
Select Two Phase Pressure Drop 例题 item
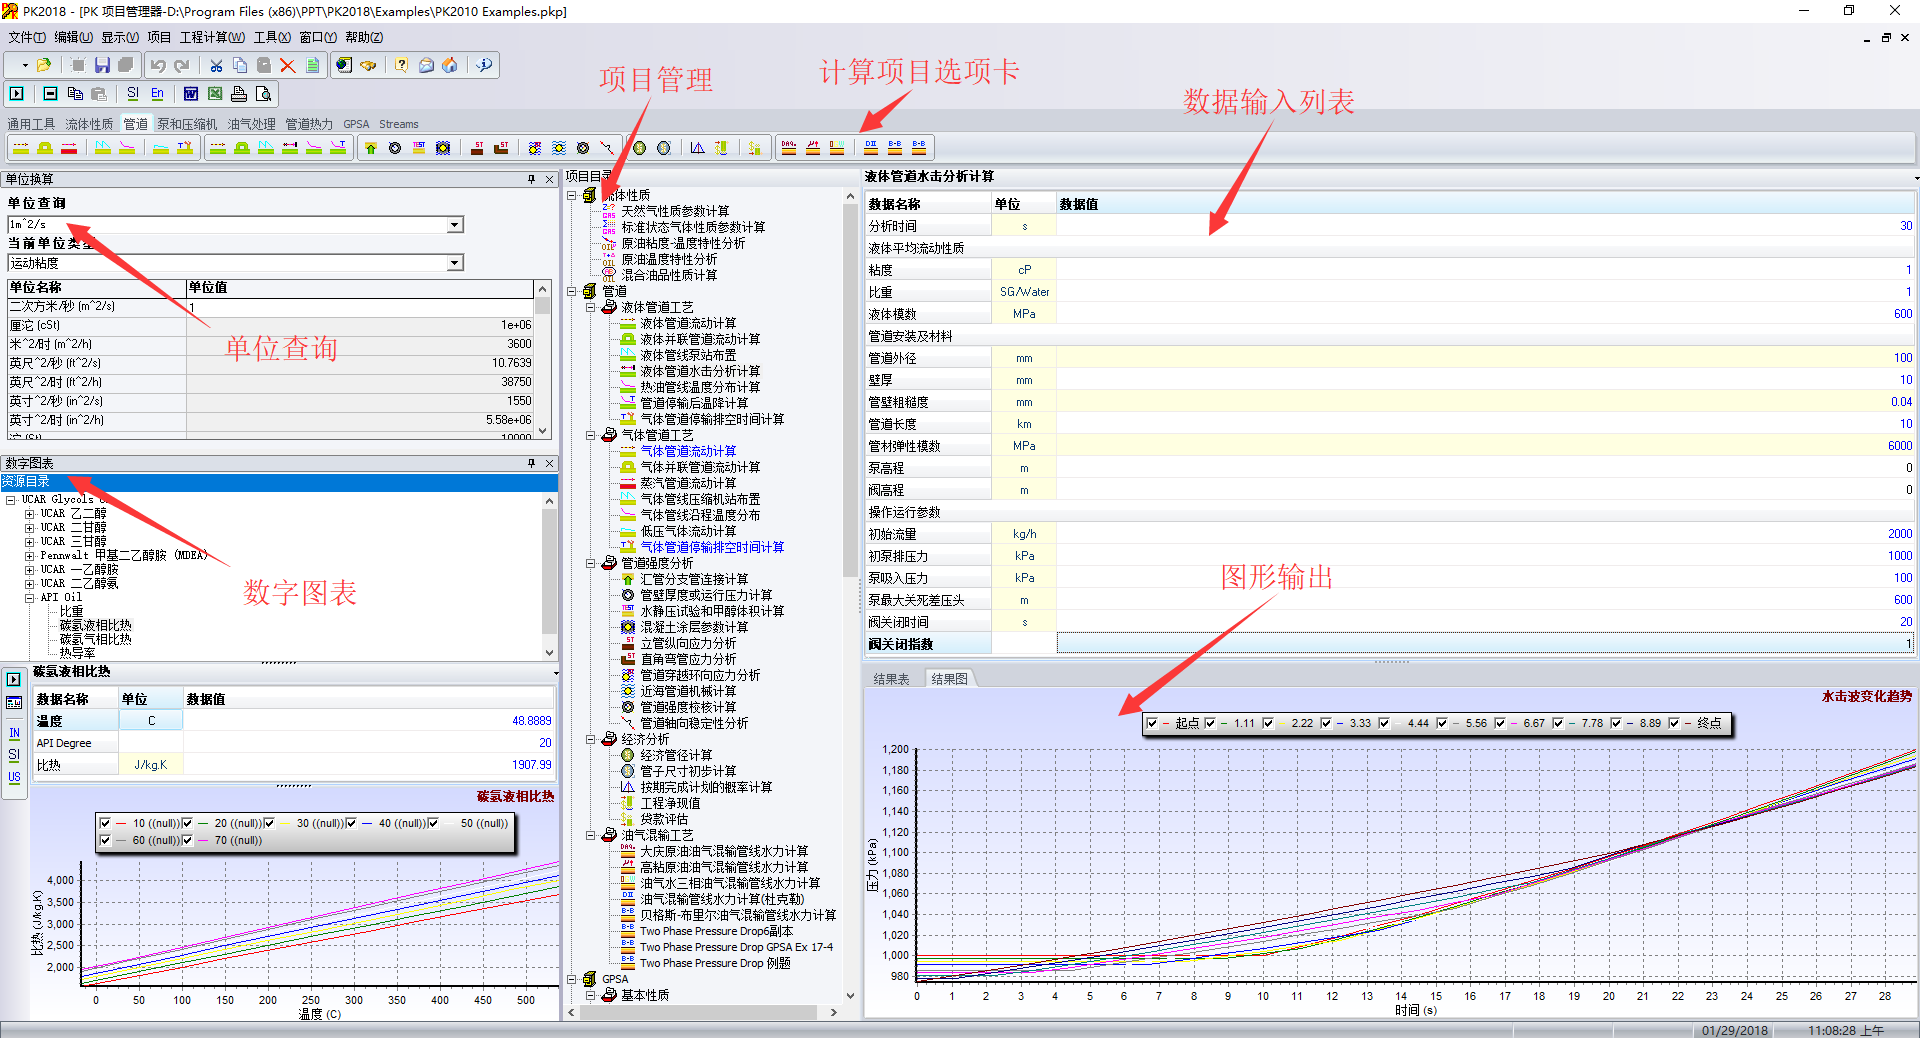[x=715, y=963]
